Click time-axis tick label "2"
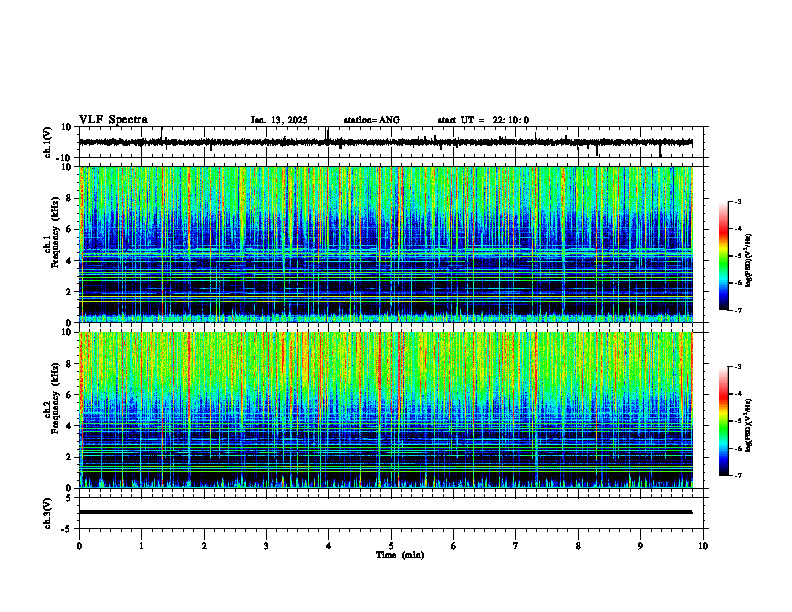This screenshot has width=792, height=612. click(204, 546)
